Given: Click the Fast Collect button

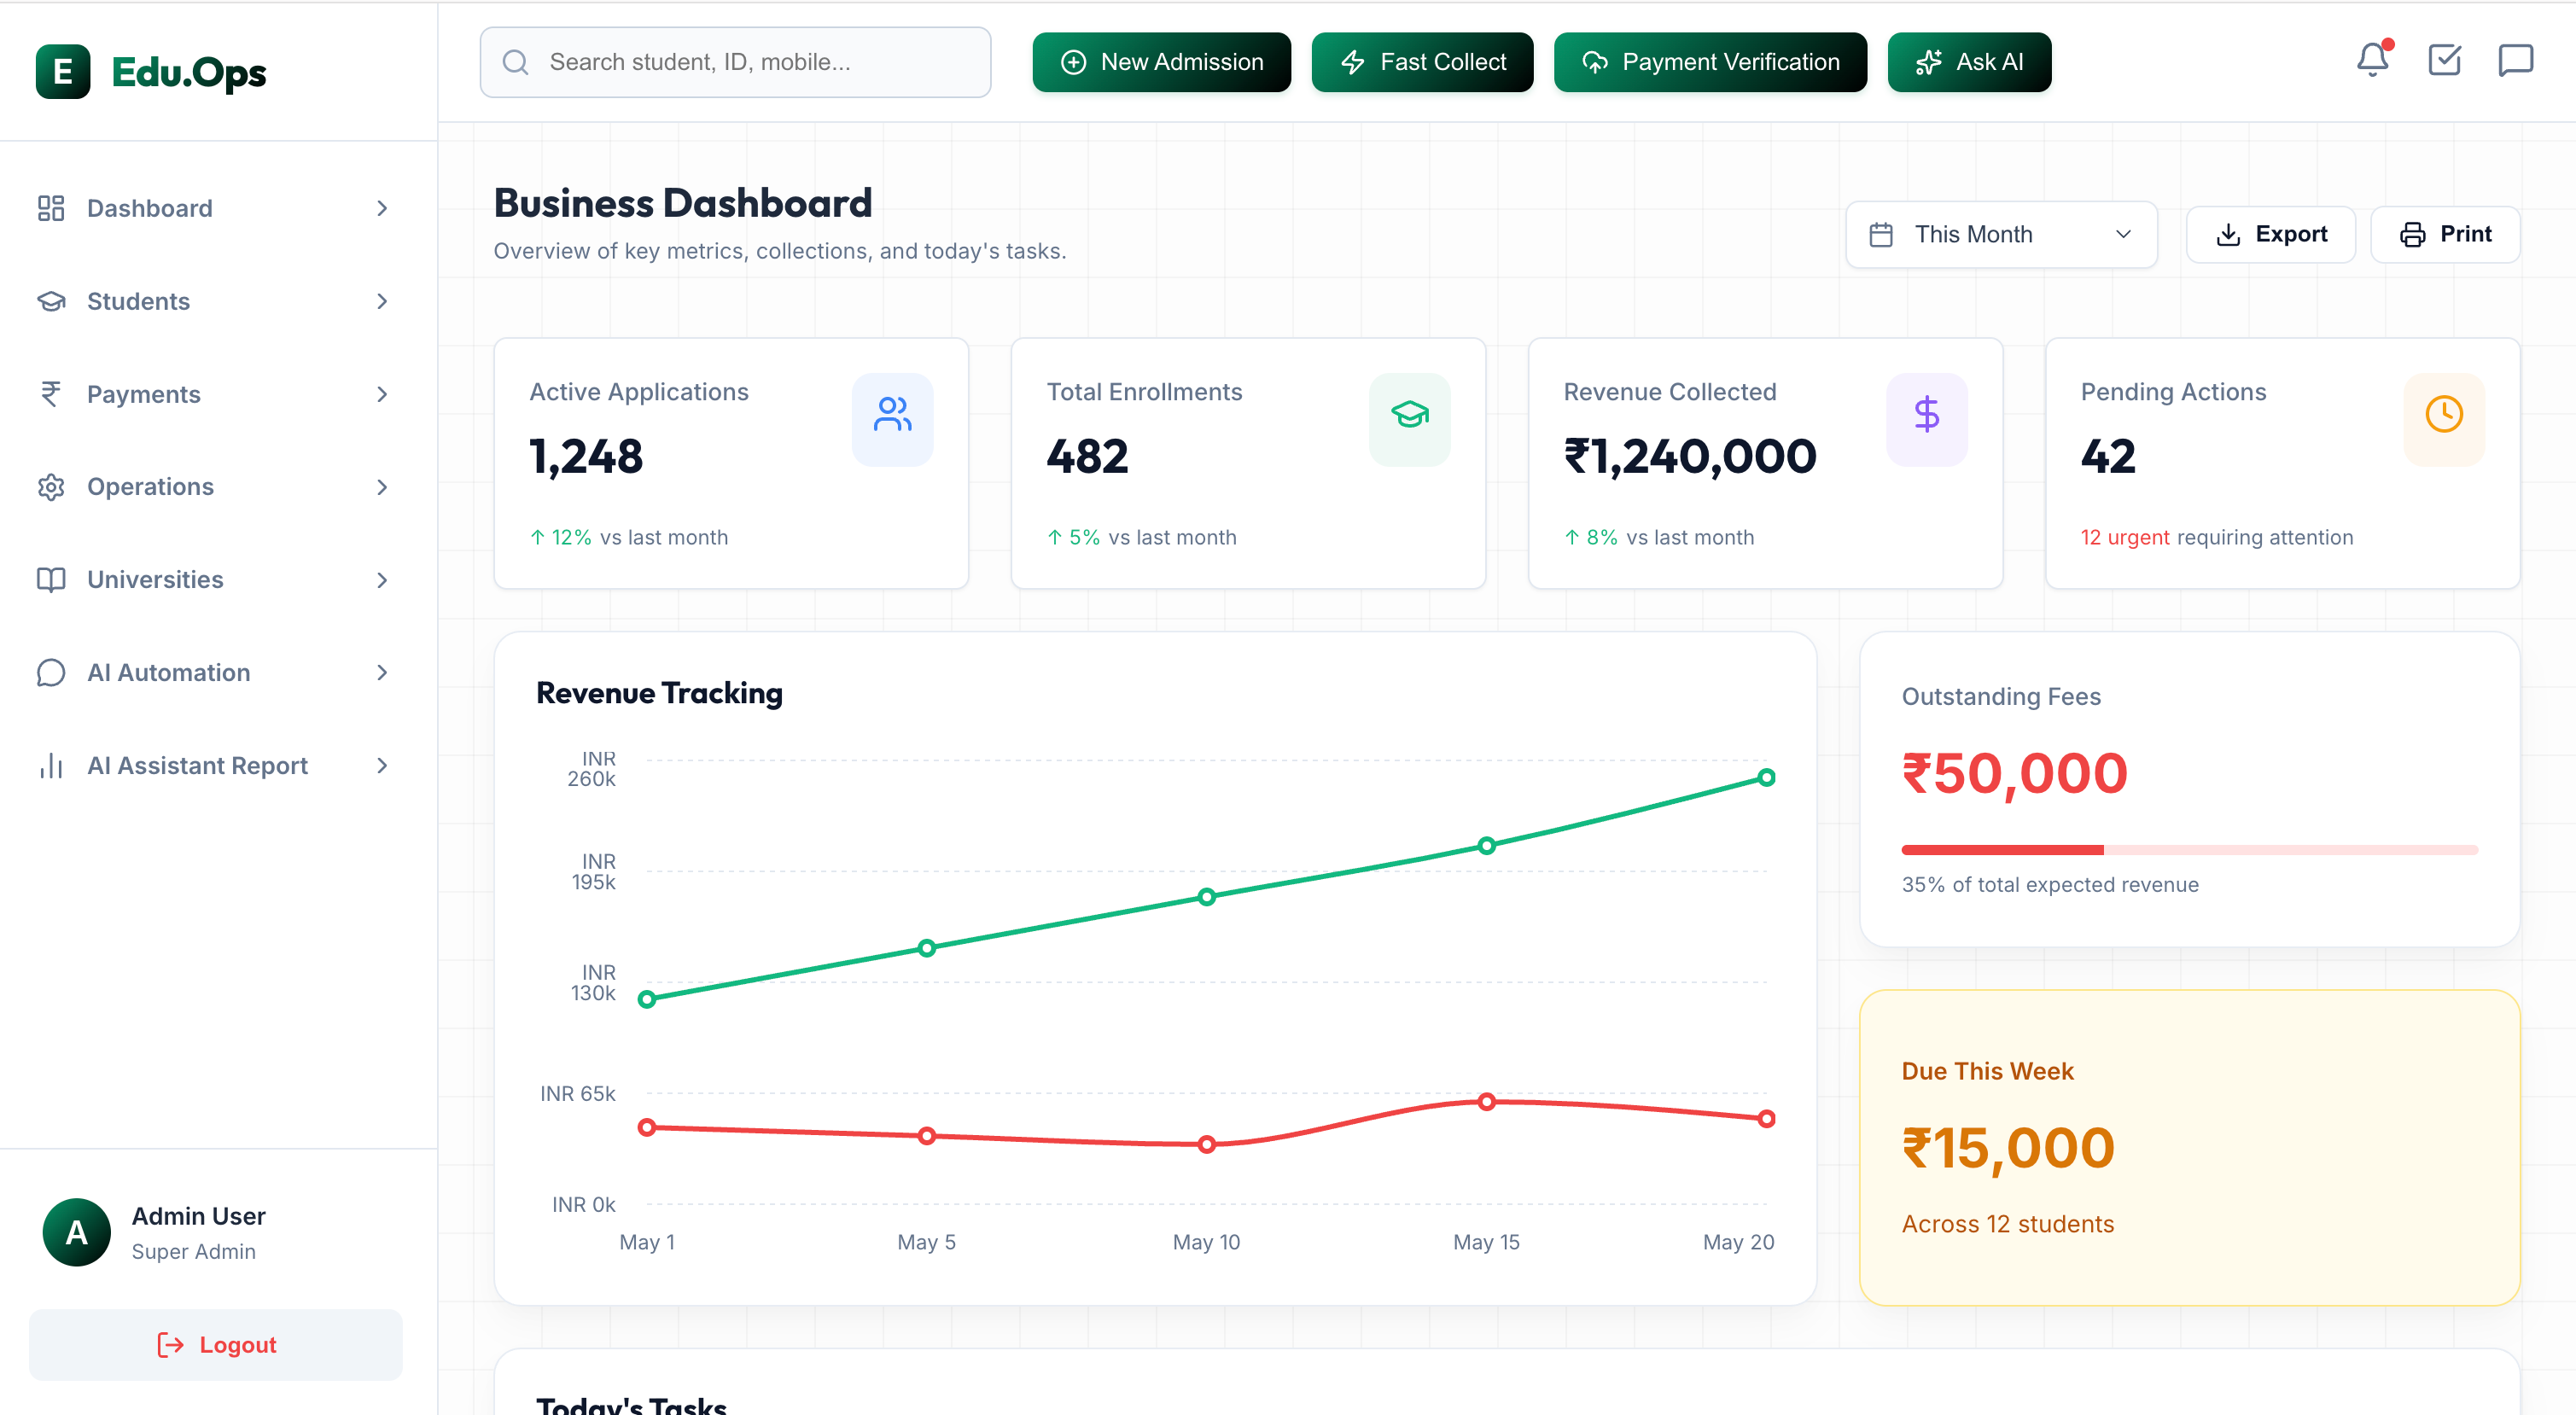Looking at the screenshot, I should coord(1422,62).
